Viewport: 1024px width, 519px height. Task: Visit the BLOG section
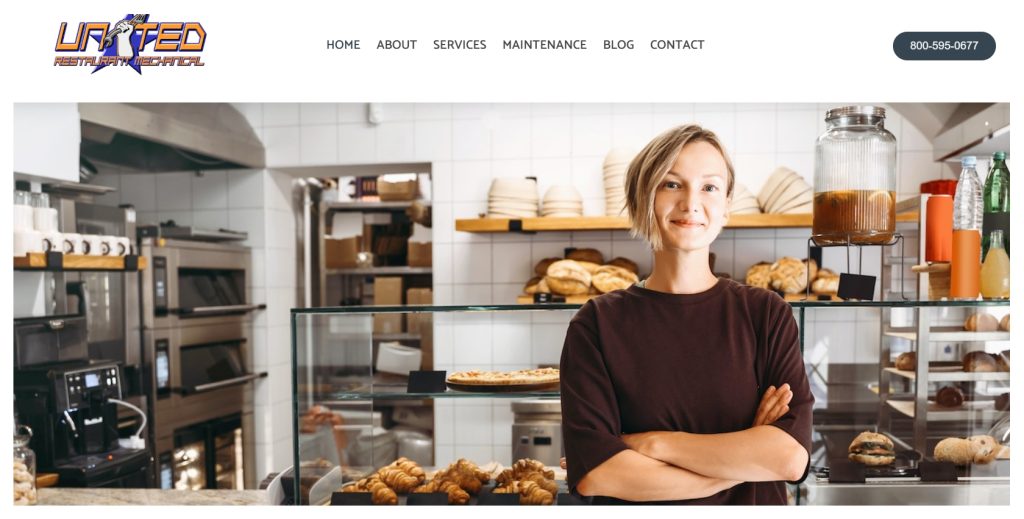(618, 45)
